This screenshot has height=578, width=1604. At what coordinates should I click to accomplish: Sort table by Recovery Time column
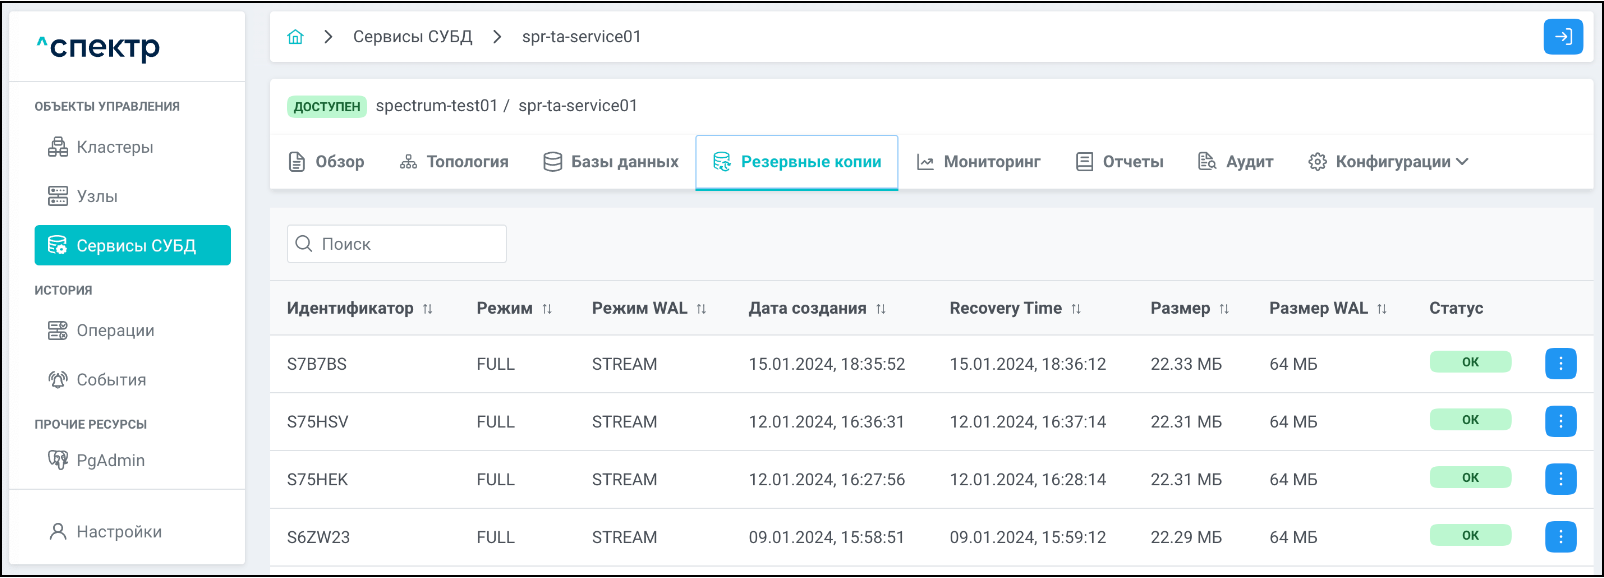click(x=1076, y=309)
